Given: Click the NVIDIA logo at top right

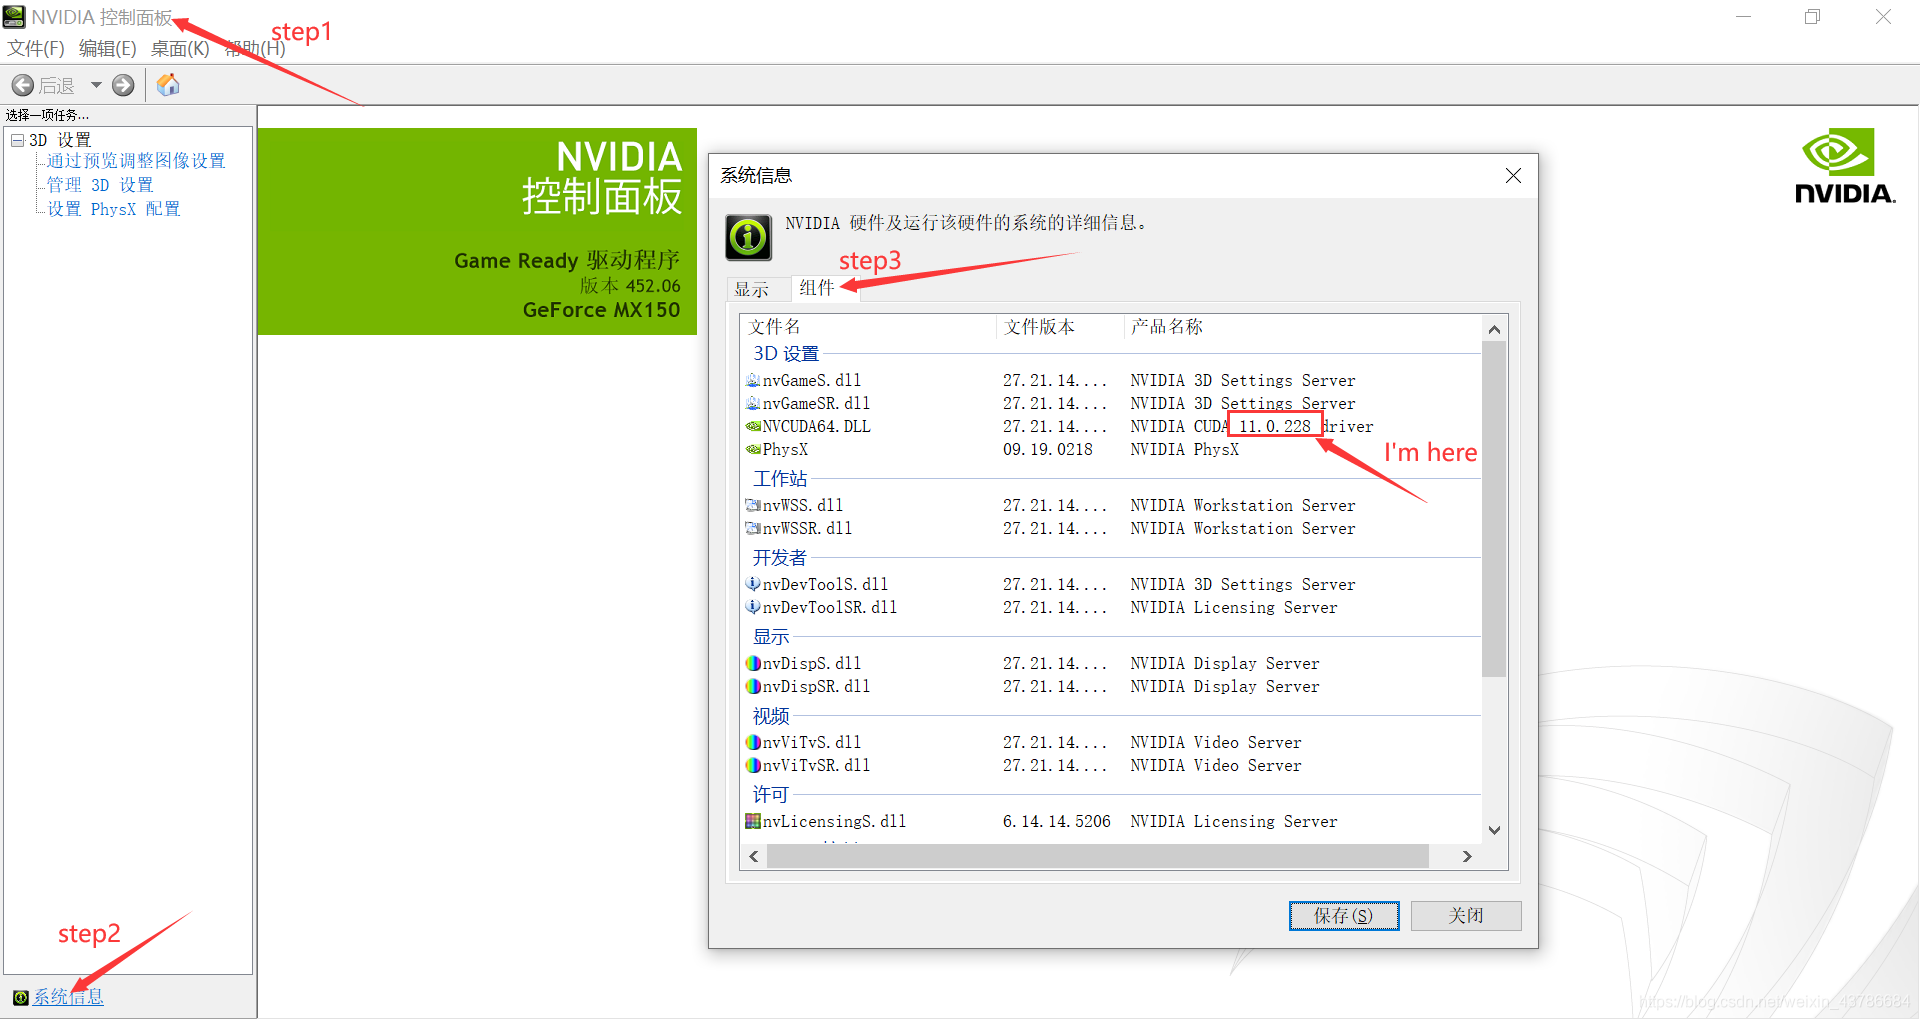Looking at the screenshot, I should click(1845, 166).
